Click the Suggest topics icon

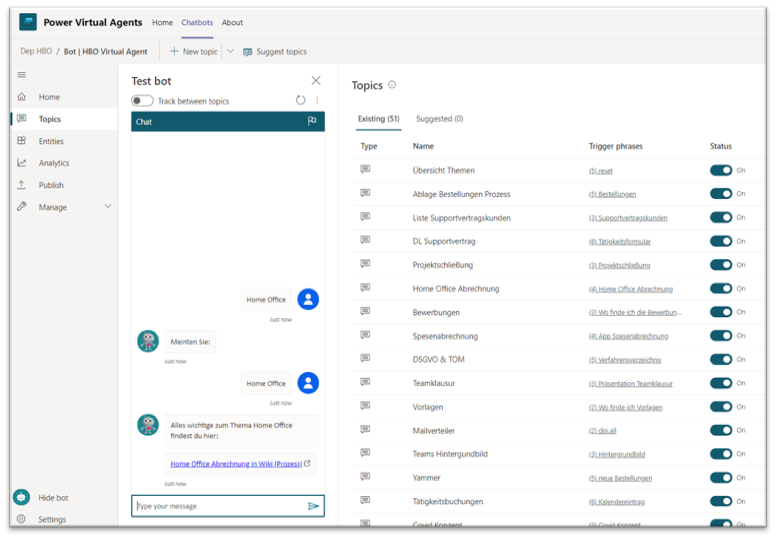248,52
